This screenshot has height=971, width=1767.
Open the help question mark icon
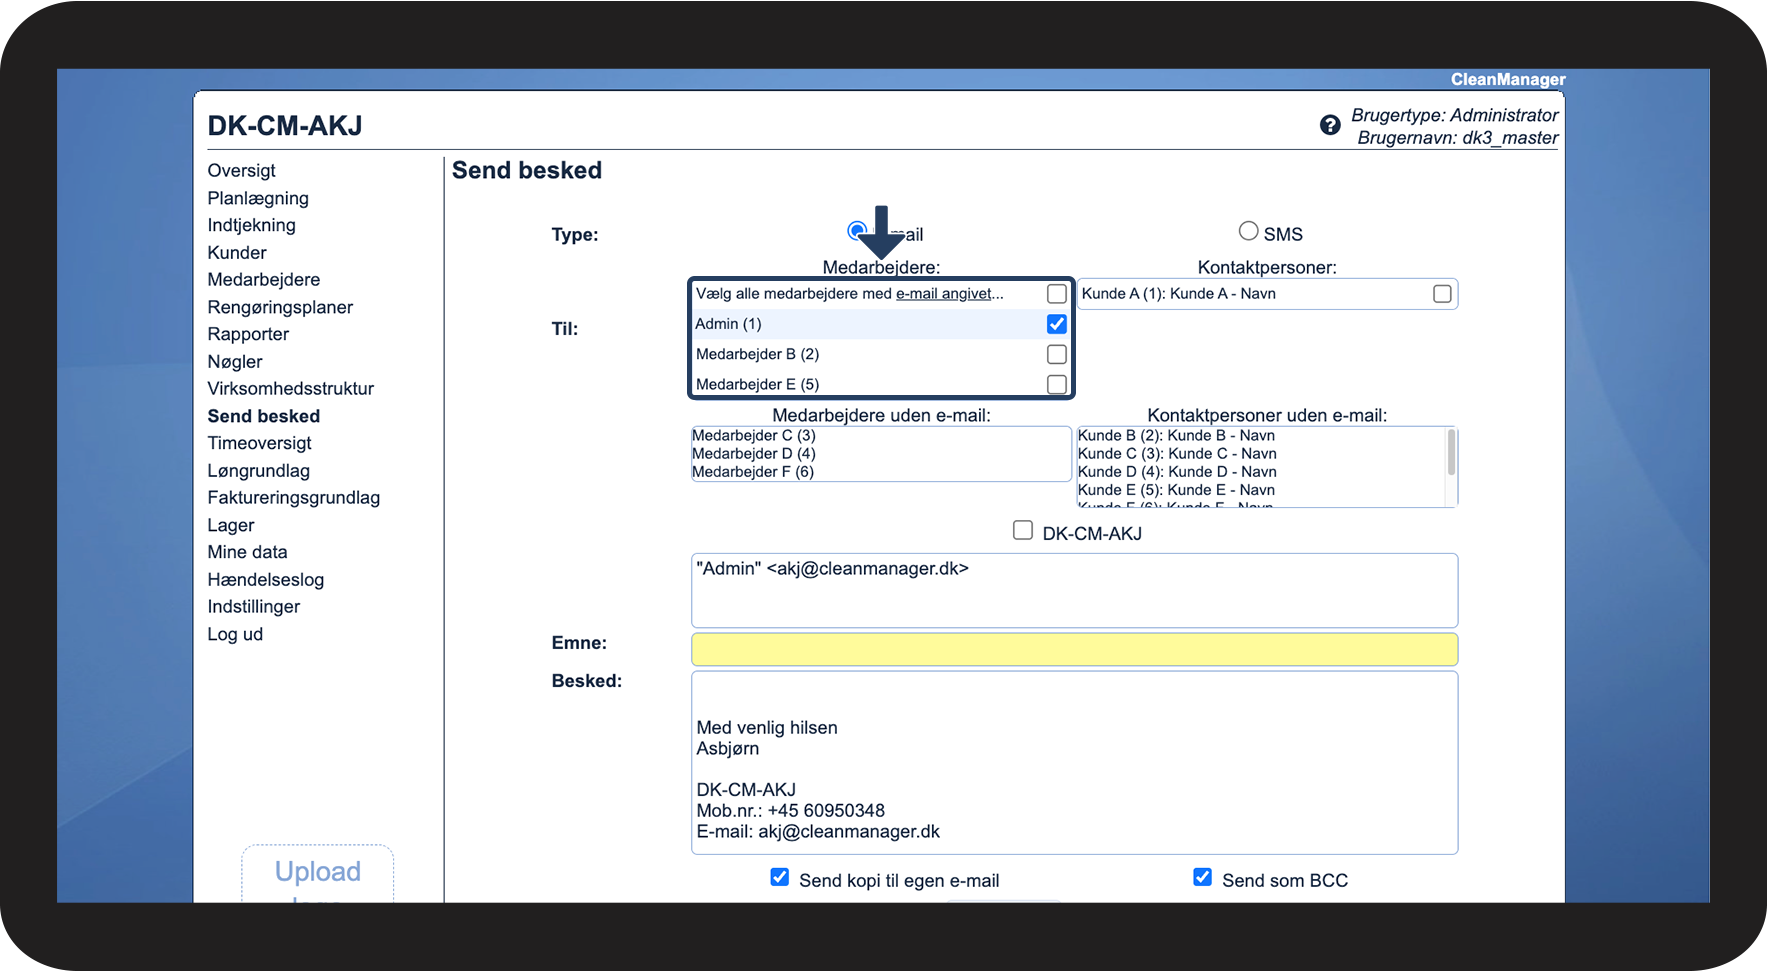1330,125
